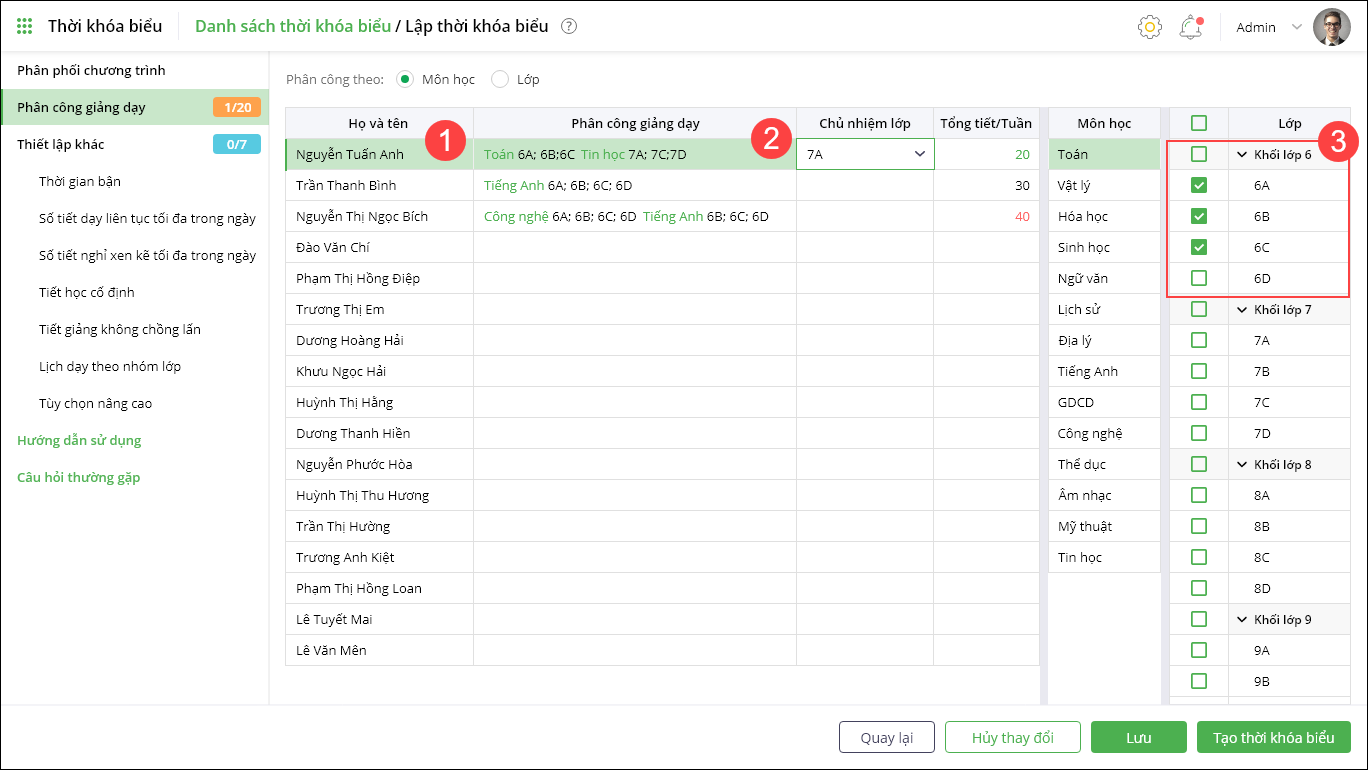Screen dimensions: 1368x770
Task: Tick the select-all classes header checkbox
Action: coord(1199,123)
